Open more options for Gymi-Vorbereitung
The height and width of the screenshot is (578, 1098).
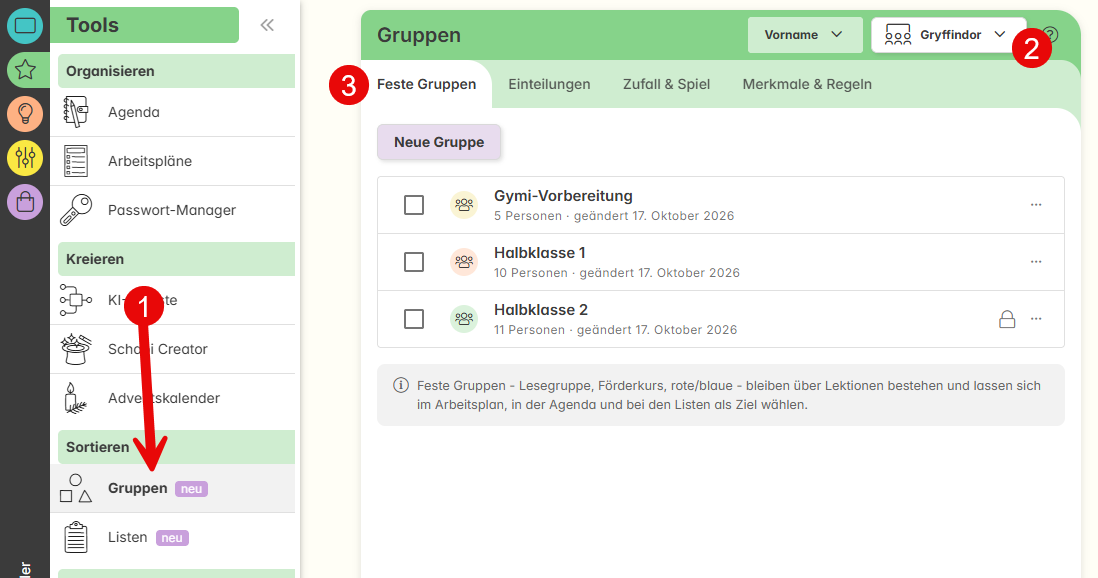pos(1036,205)
